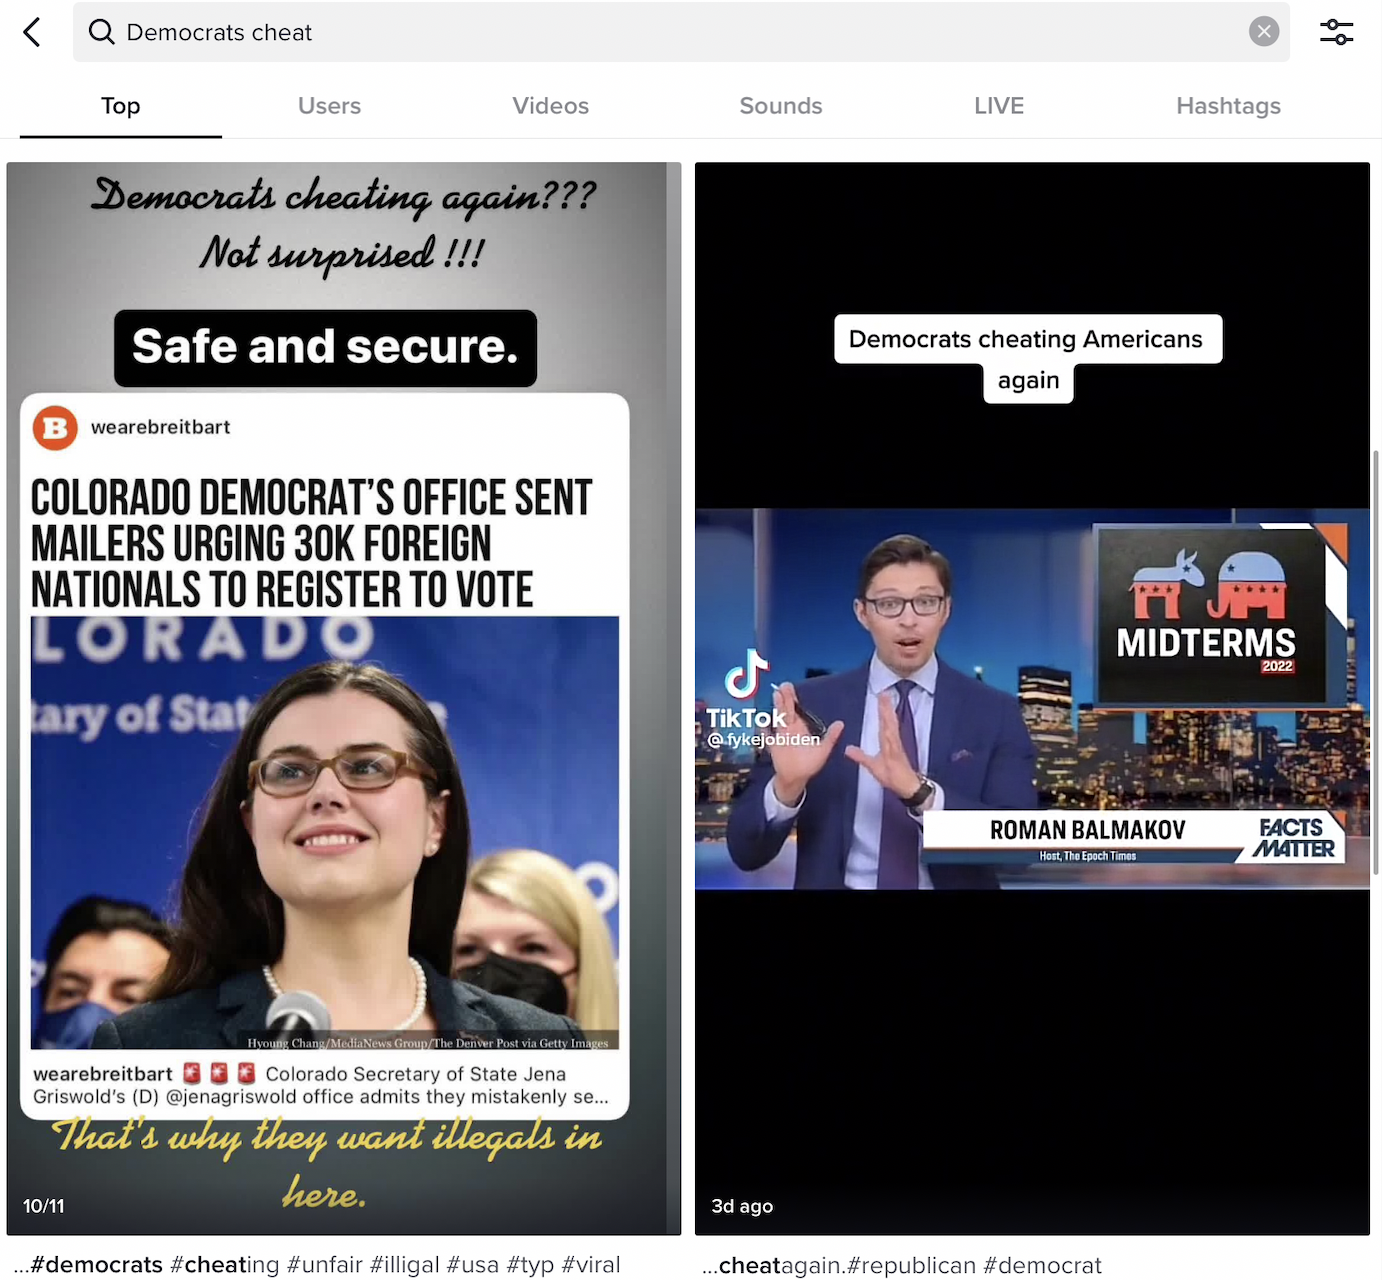1382x1280 pixels.
Task: Switch to the Users tab
Action: (329, 106)
